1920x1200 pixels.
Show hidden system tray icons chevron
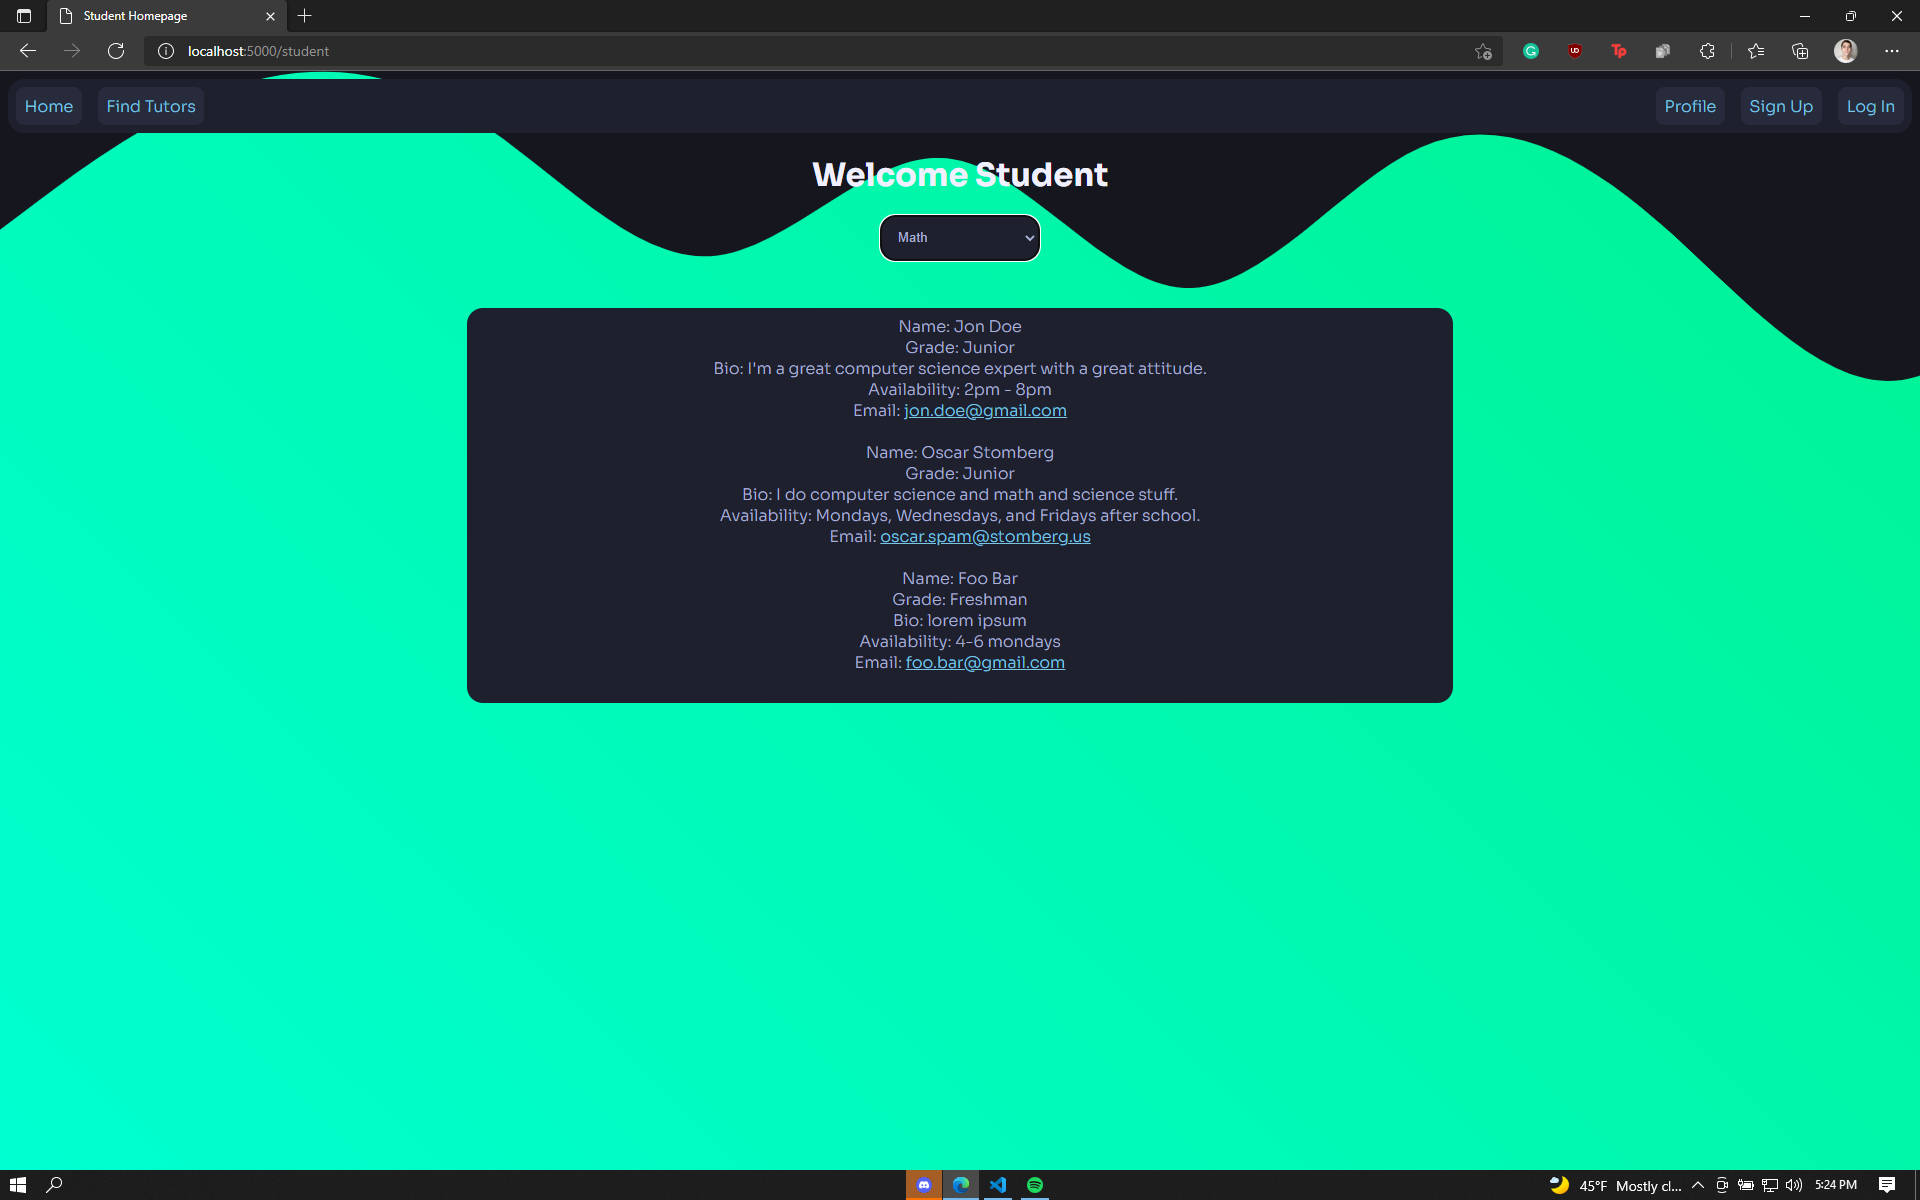(x=1698, y=1185)
